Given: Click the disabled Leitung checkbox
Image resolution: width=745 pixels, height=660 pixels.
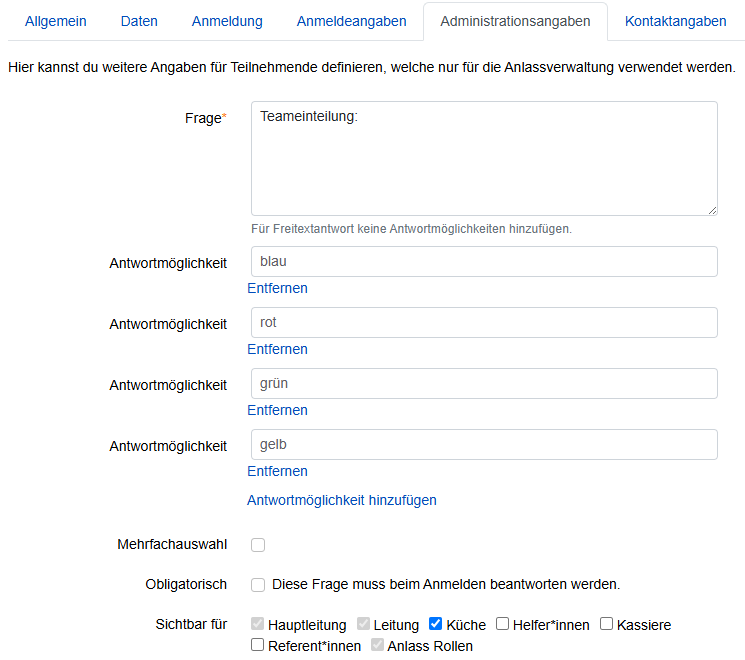Looking at the screenshot, I should [x=363, y=623].
